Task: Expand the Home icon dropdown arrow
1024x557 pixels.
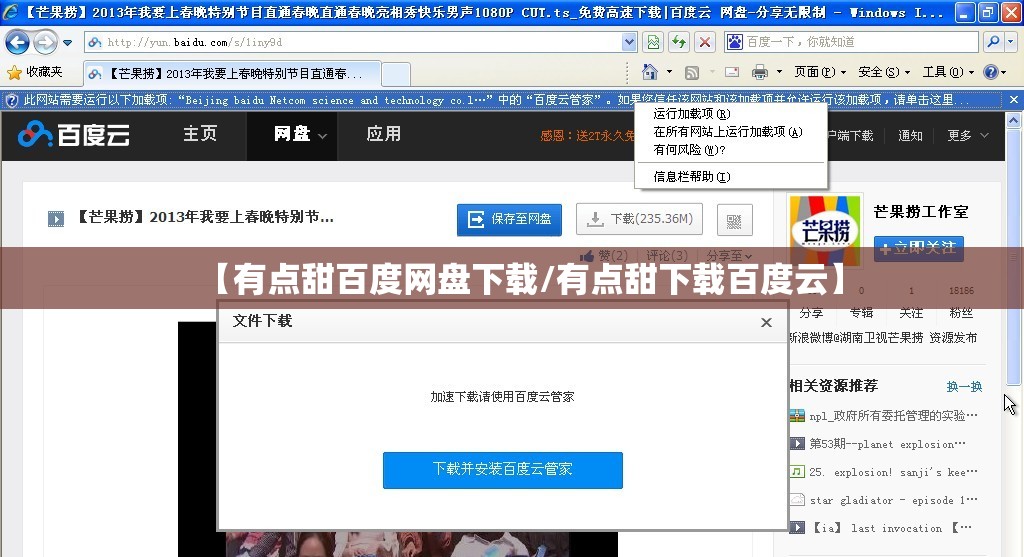Action: pyautogui.click(x=669, y=72)
